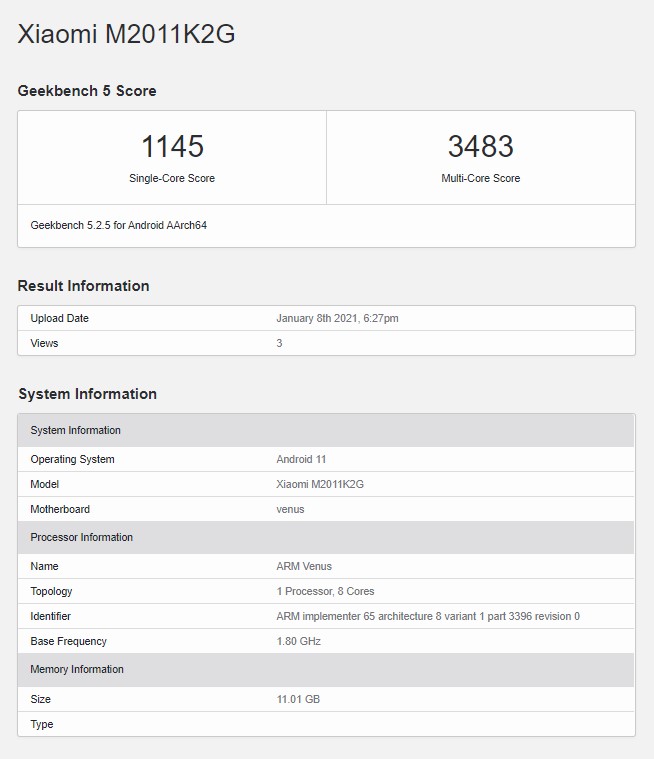Click the single-core score value 1145
The height and width of the screenshot is (759, 654).
[172, 147]
